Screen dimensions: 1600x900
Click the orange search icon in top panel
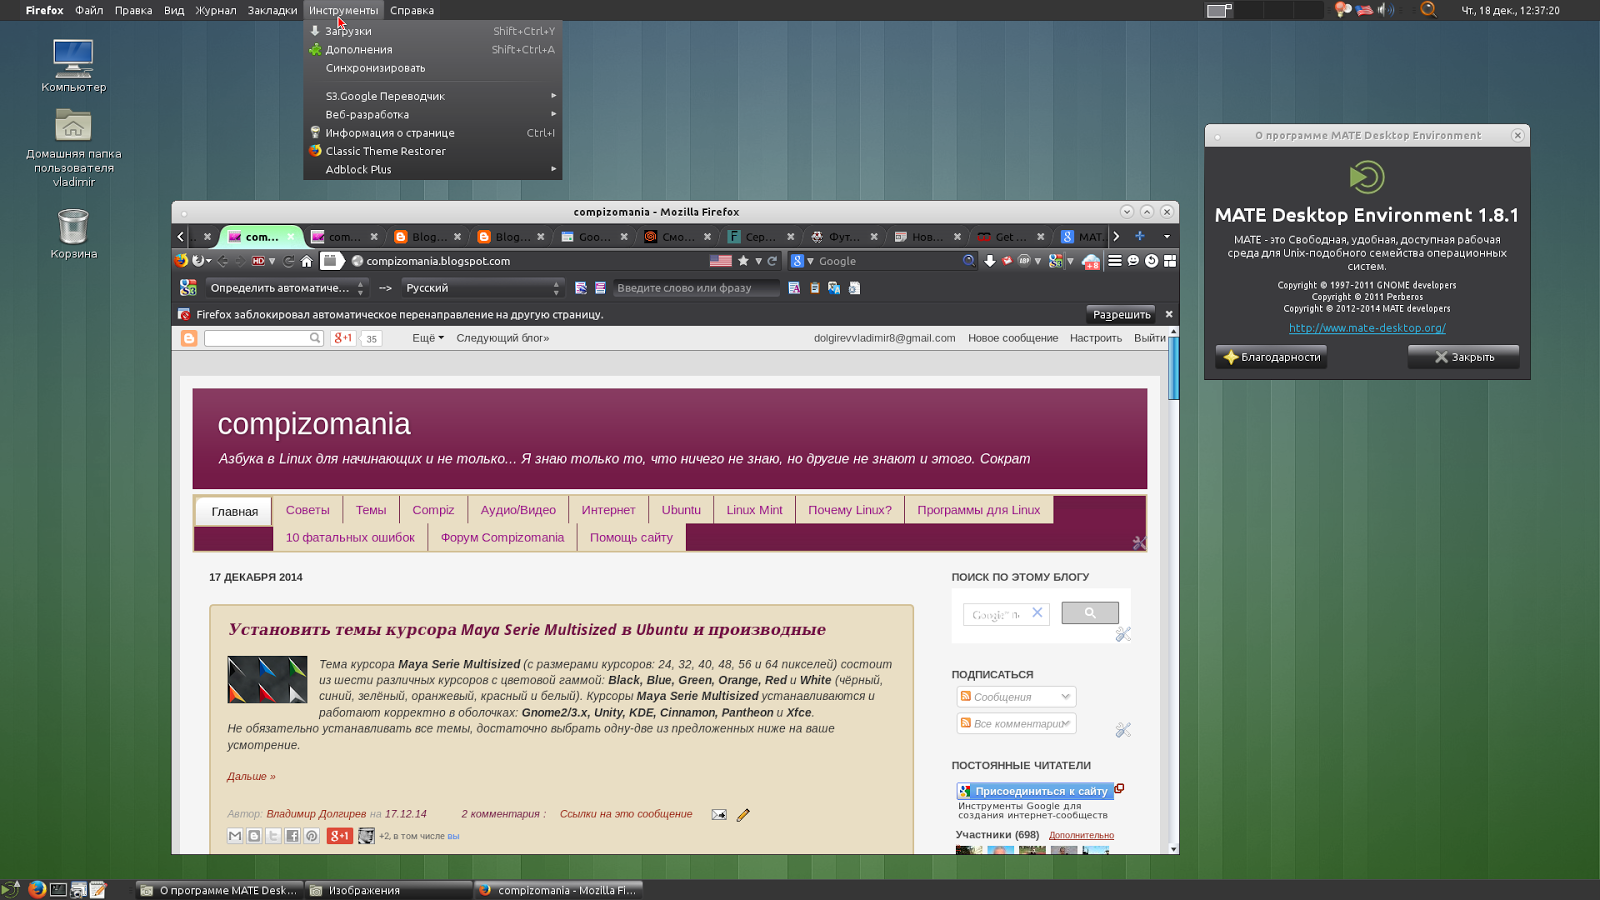point(1428,9)
